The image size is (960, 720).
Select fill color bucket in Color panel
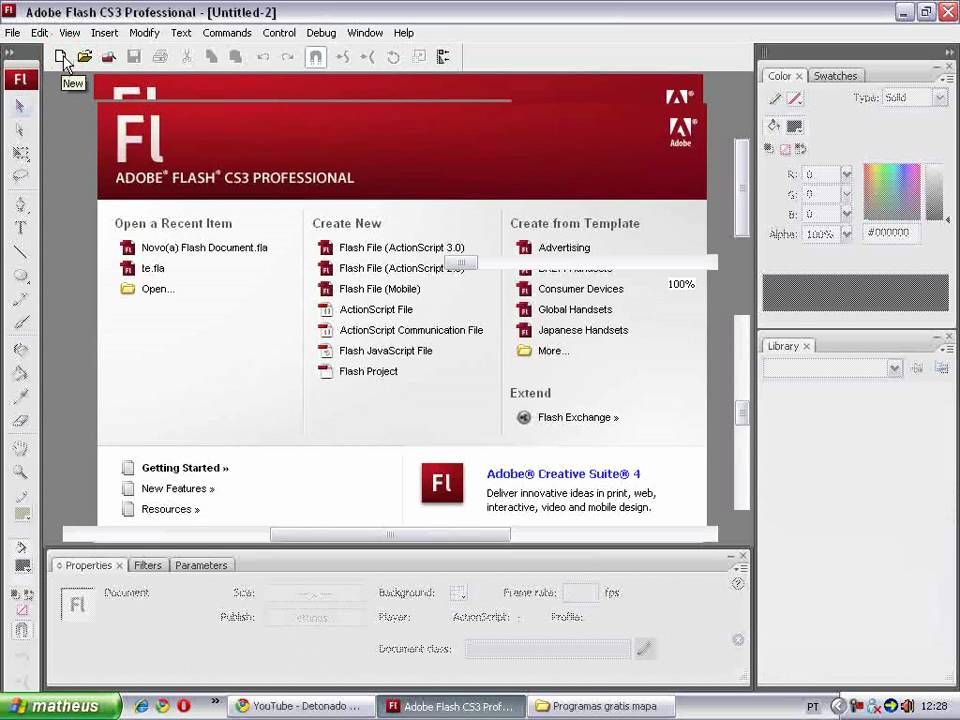774,126
